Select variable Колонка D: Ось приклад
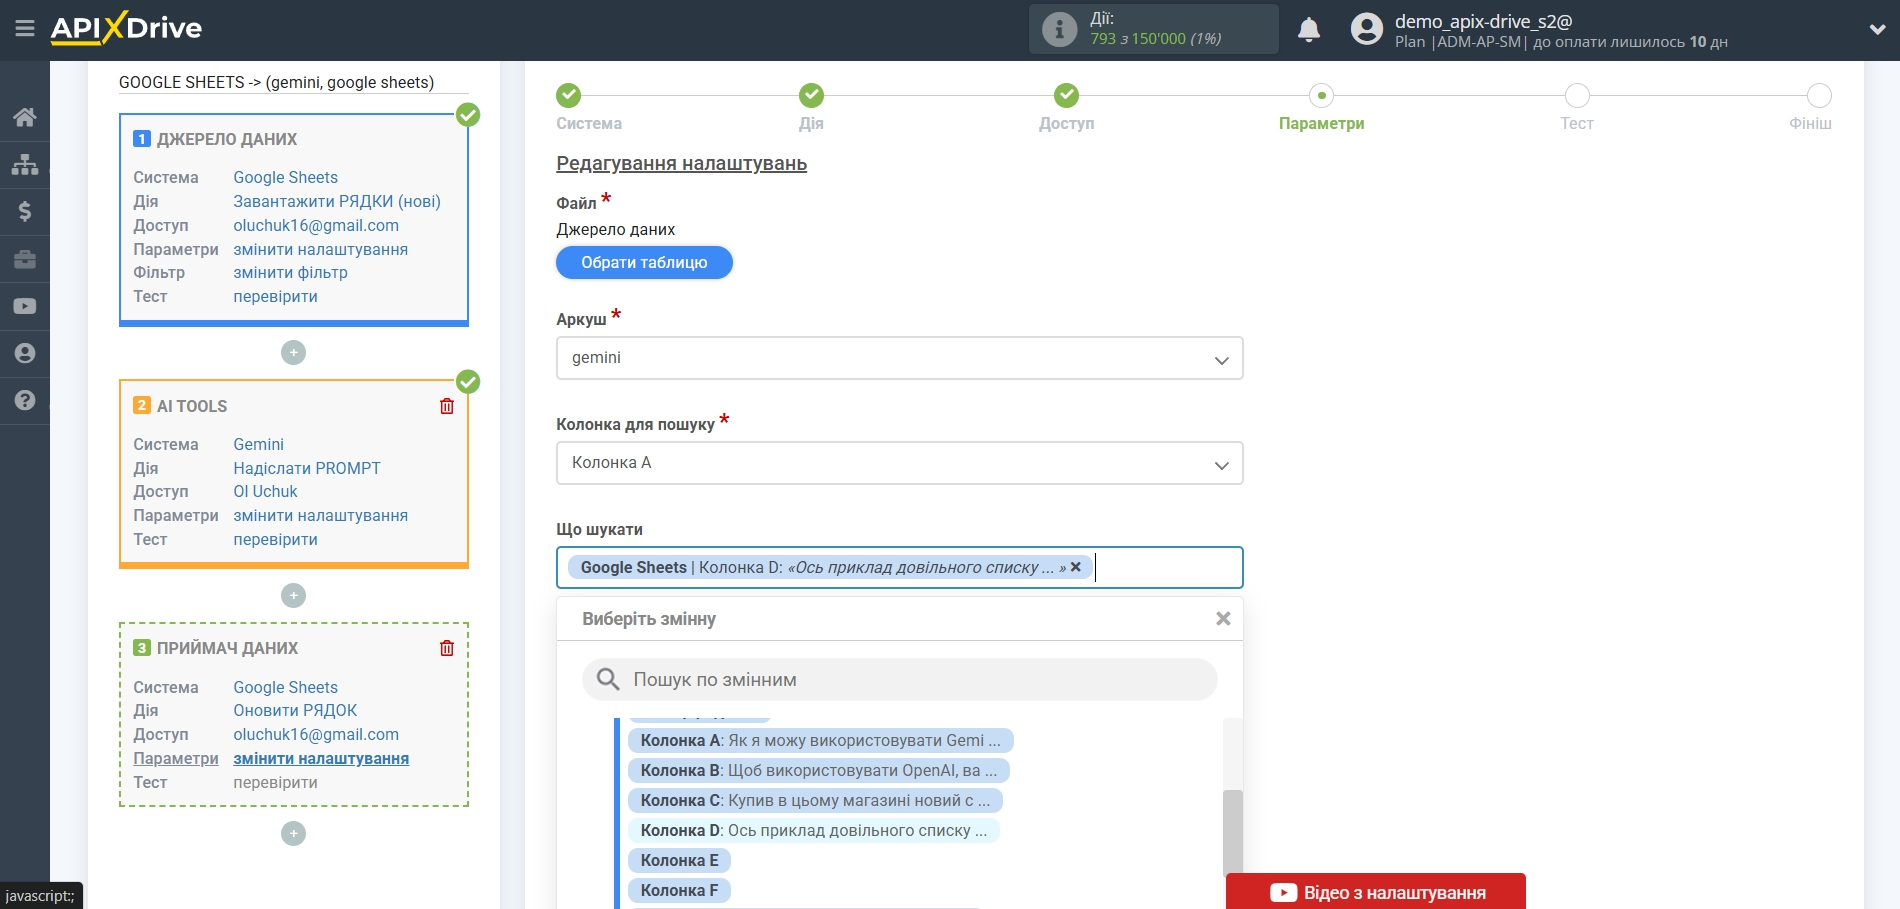 tap(814, 830)
